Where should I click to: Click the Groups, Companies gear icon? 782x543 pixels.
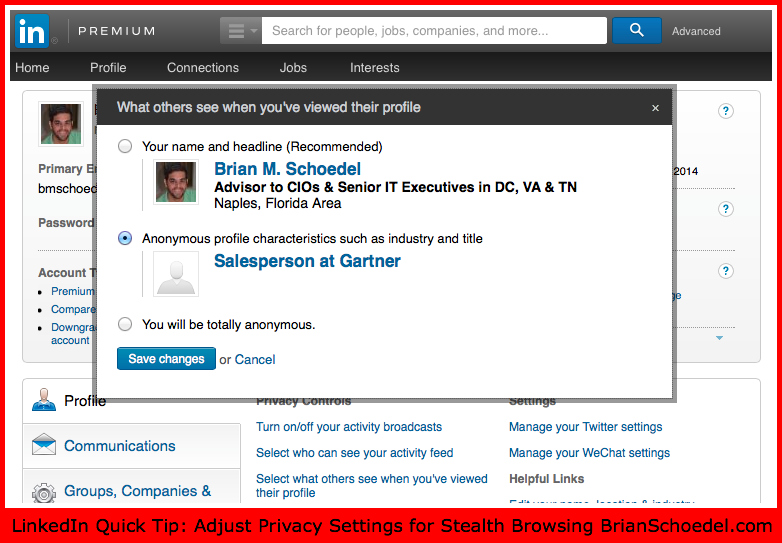pos(44,493)
